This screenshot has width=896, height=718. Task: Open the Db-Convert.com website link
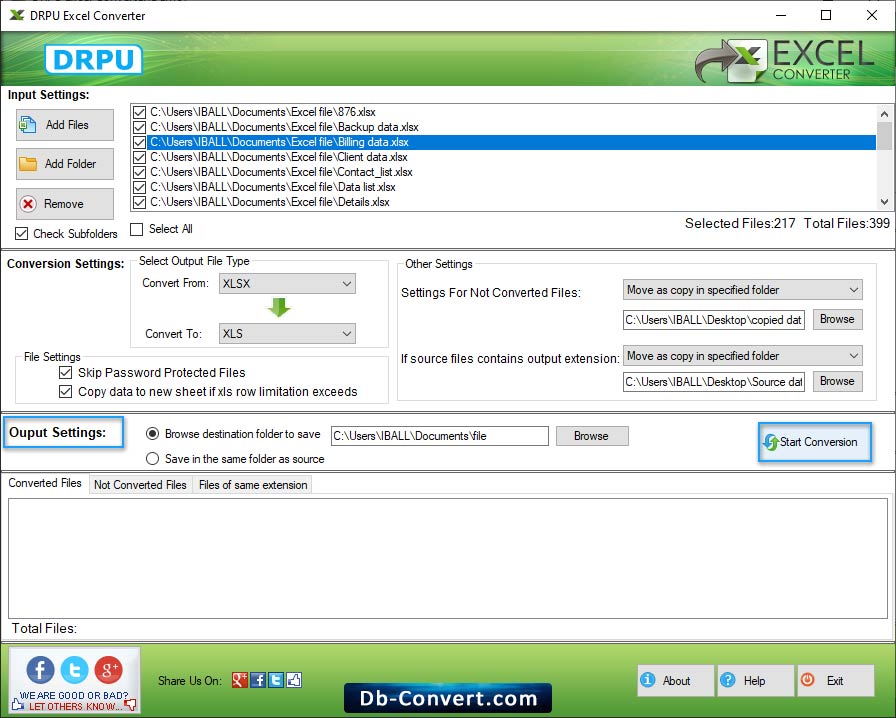[448, 698]
